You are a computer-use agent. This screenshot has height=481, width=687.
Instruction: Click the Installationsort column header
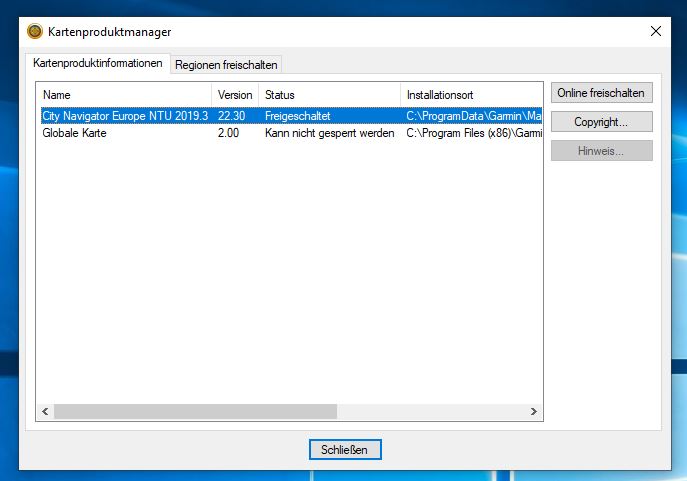click(471, 95)
